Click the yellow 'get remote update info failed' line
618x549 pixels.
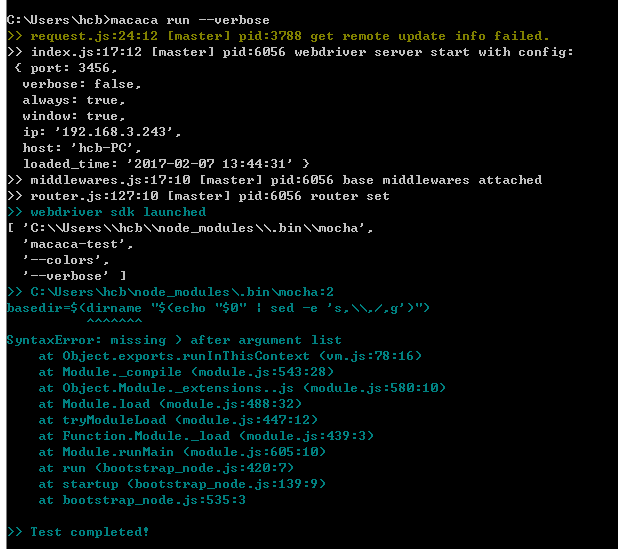[x=278, y=36]
